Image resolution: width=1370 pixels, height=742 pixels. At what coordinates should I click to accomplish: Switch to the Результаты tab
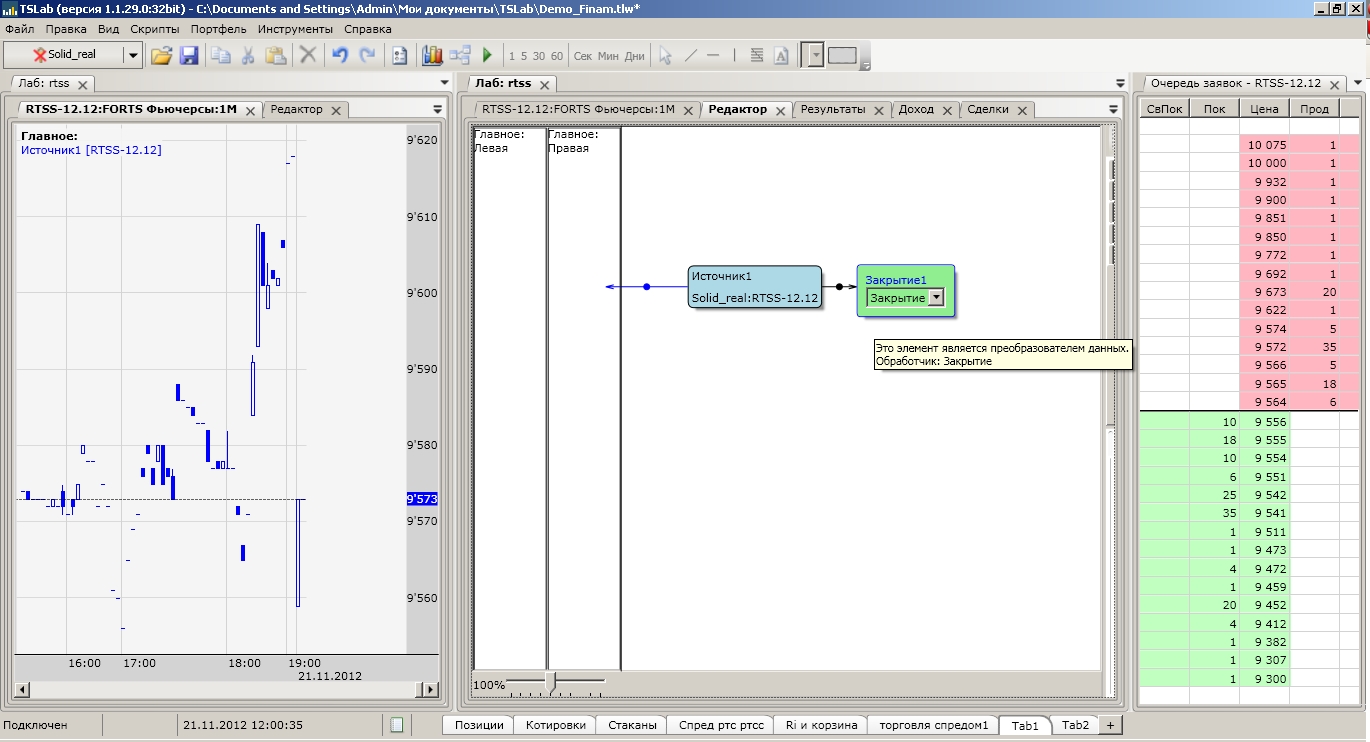(833, 110)
